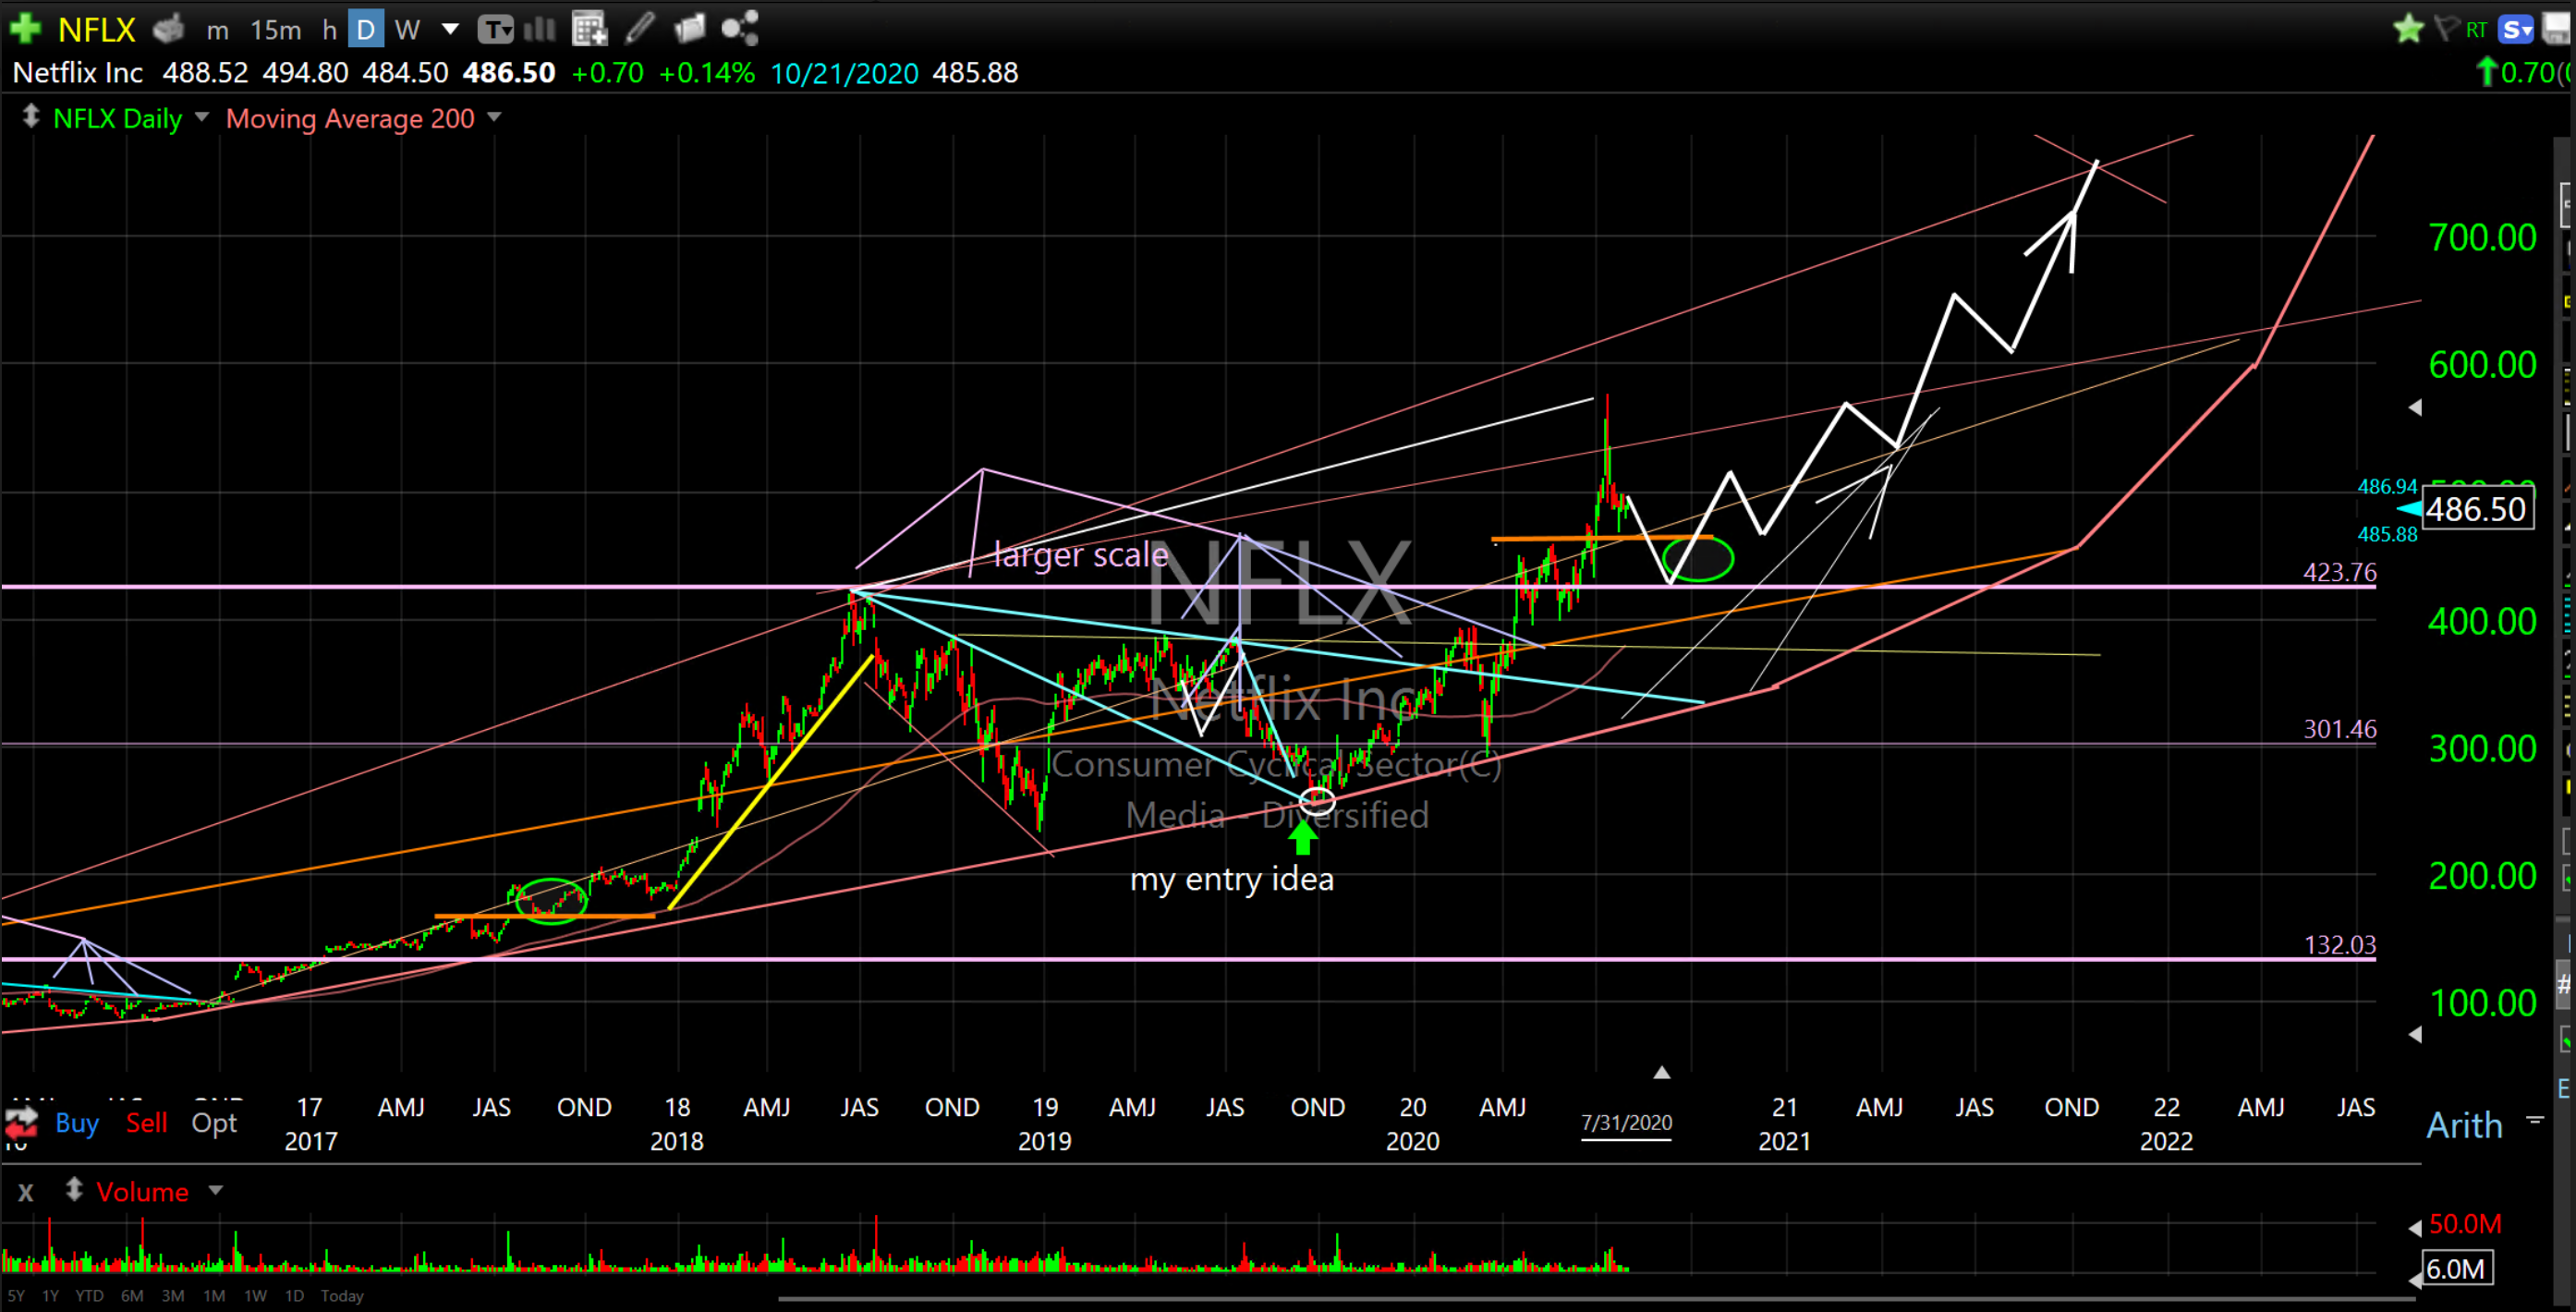
Task: Click the yellow favorites star icon
Action: pyautogui.click(x=2408, y=29)
